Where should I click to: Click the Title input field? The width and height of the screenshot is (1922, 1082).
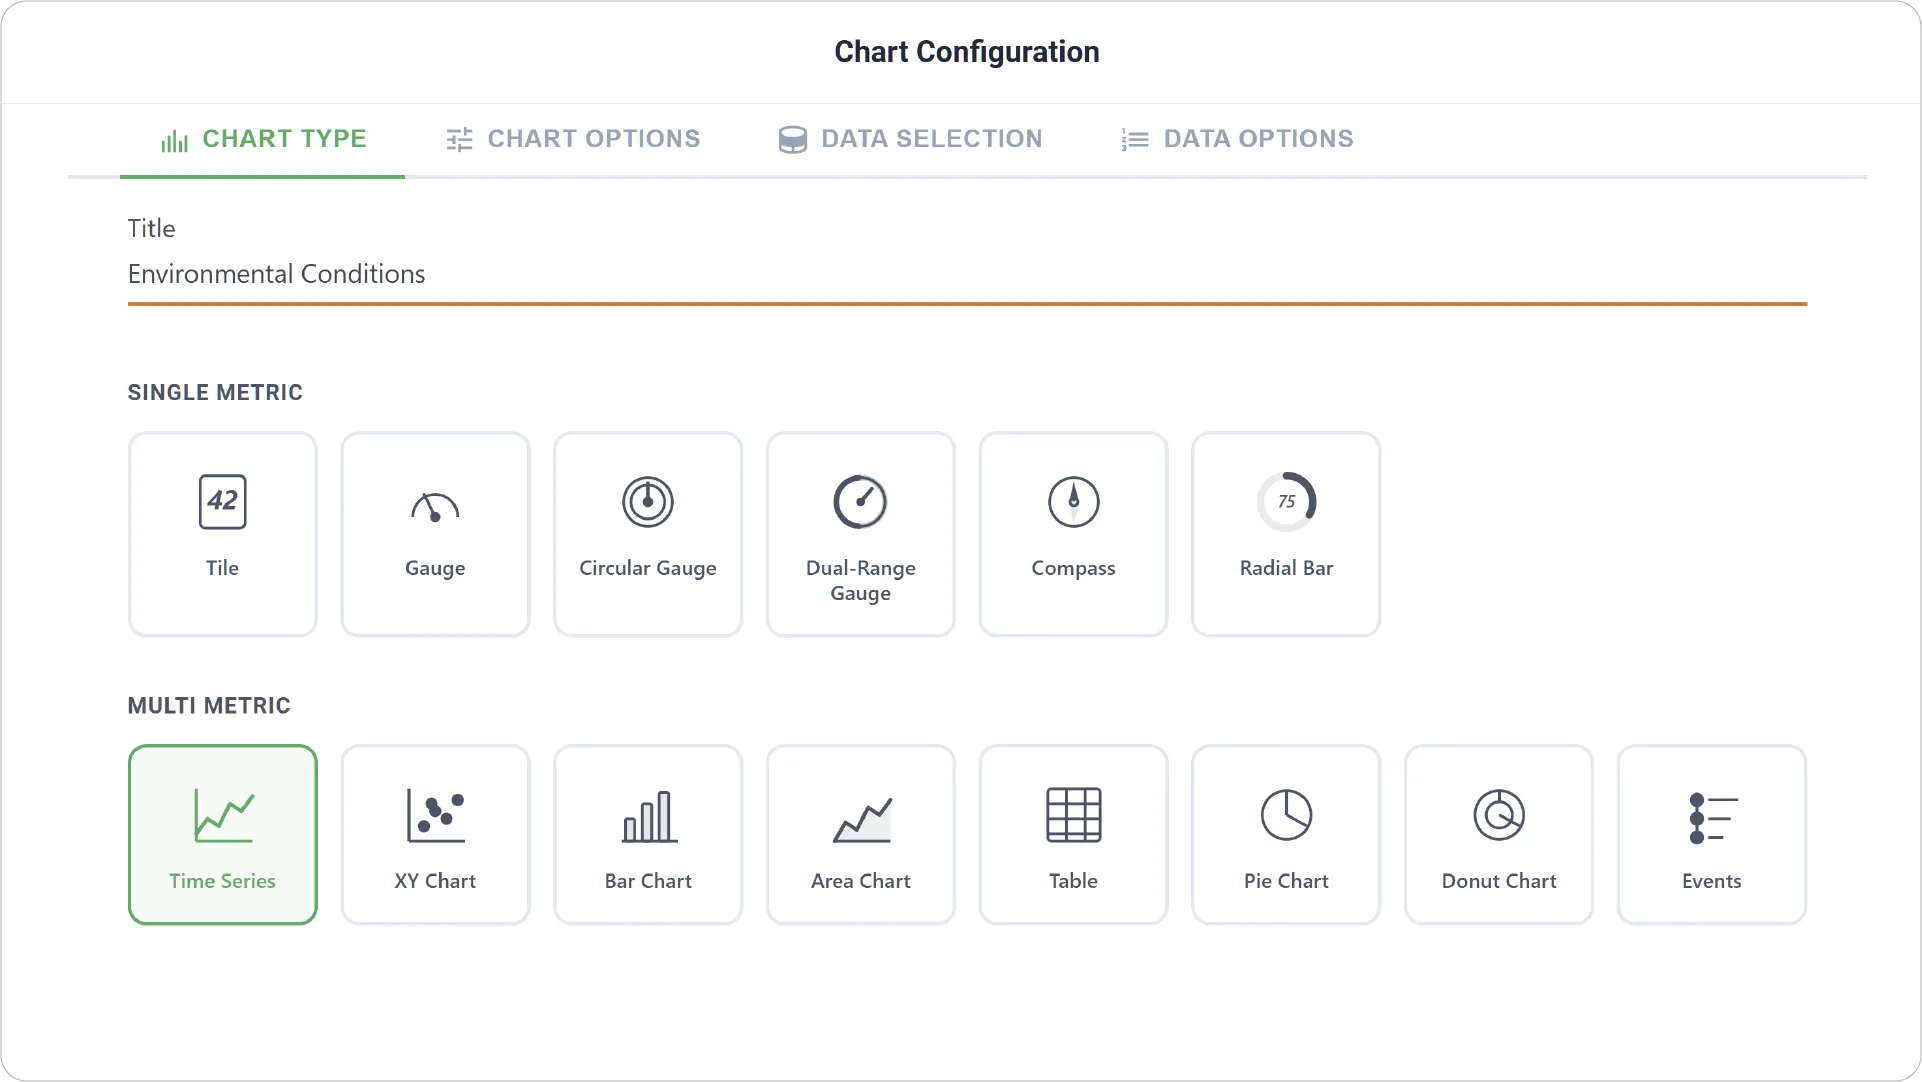(x=967, y=274)
